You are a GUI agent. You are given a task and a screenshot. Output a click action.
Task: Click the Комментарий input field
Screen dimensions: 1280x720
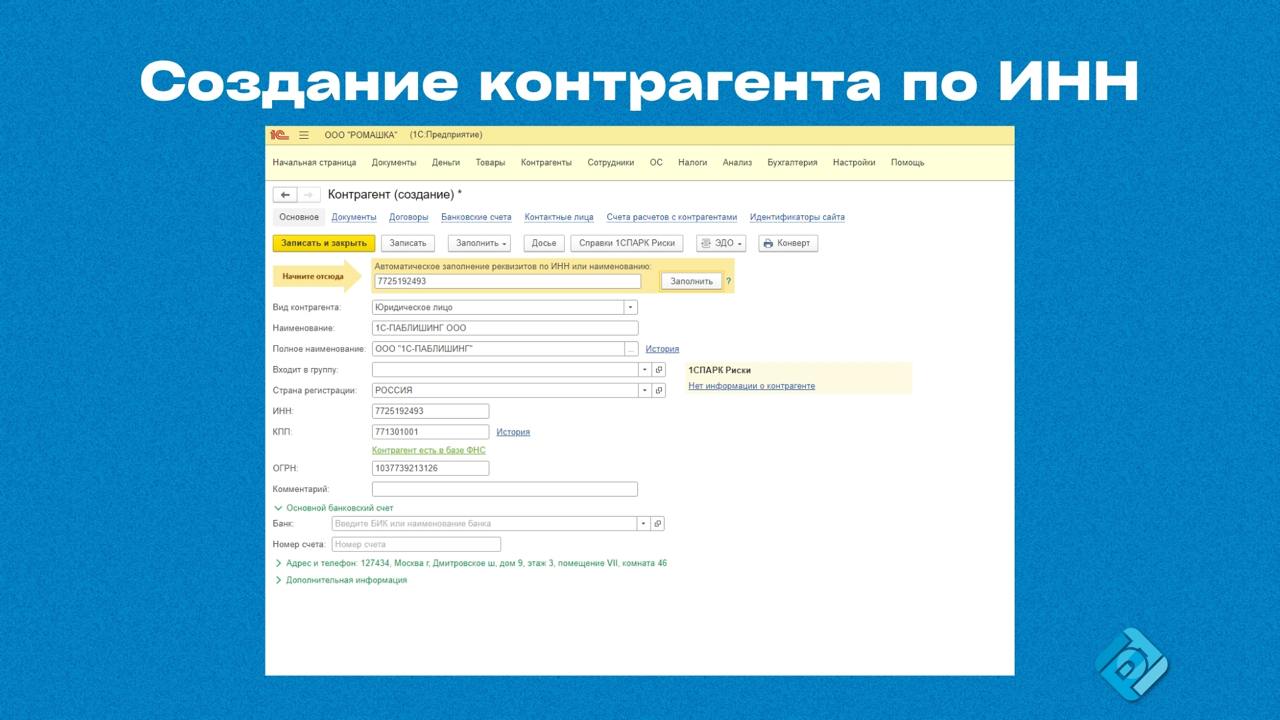[x=505, y=489]
